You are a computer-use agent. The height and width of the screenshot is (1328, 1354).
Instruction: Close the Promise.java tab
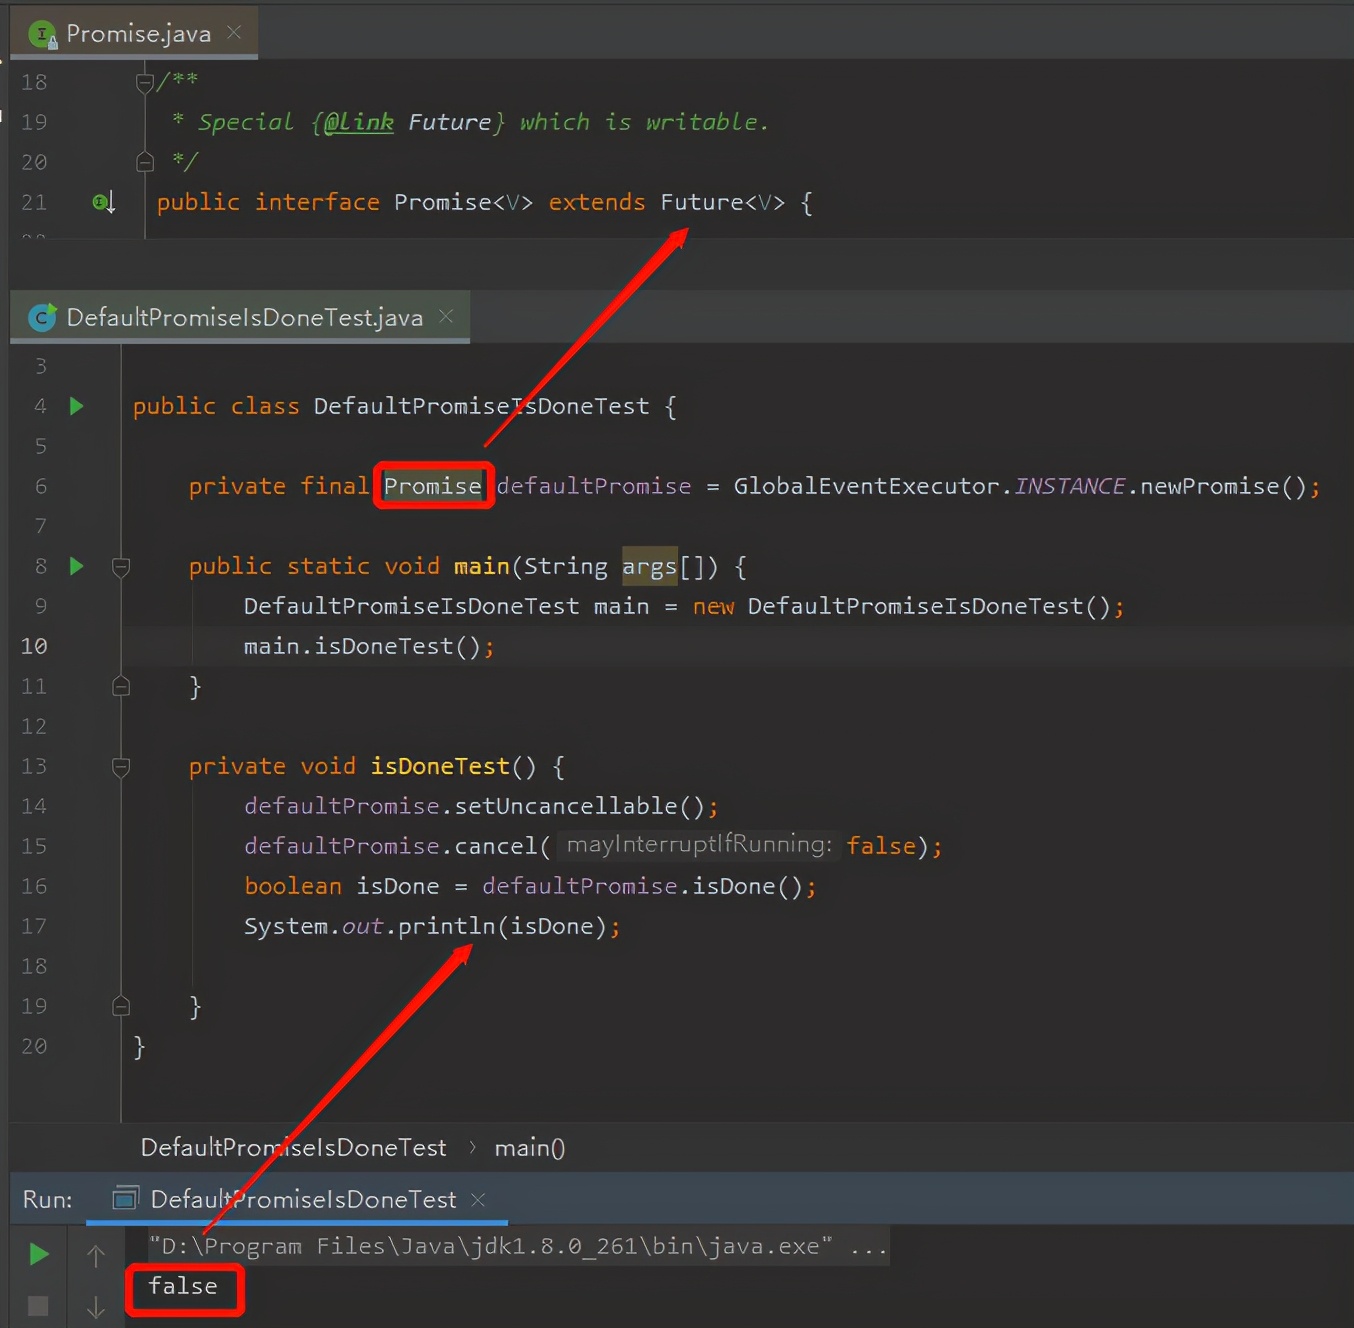point(234,33)
